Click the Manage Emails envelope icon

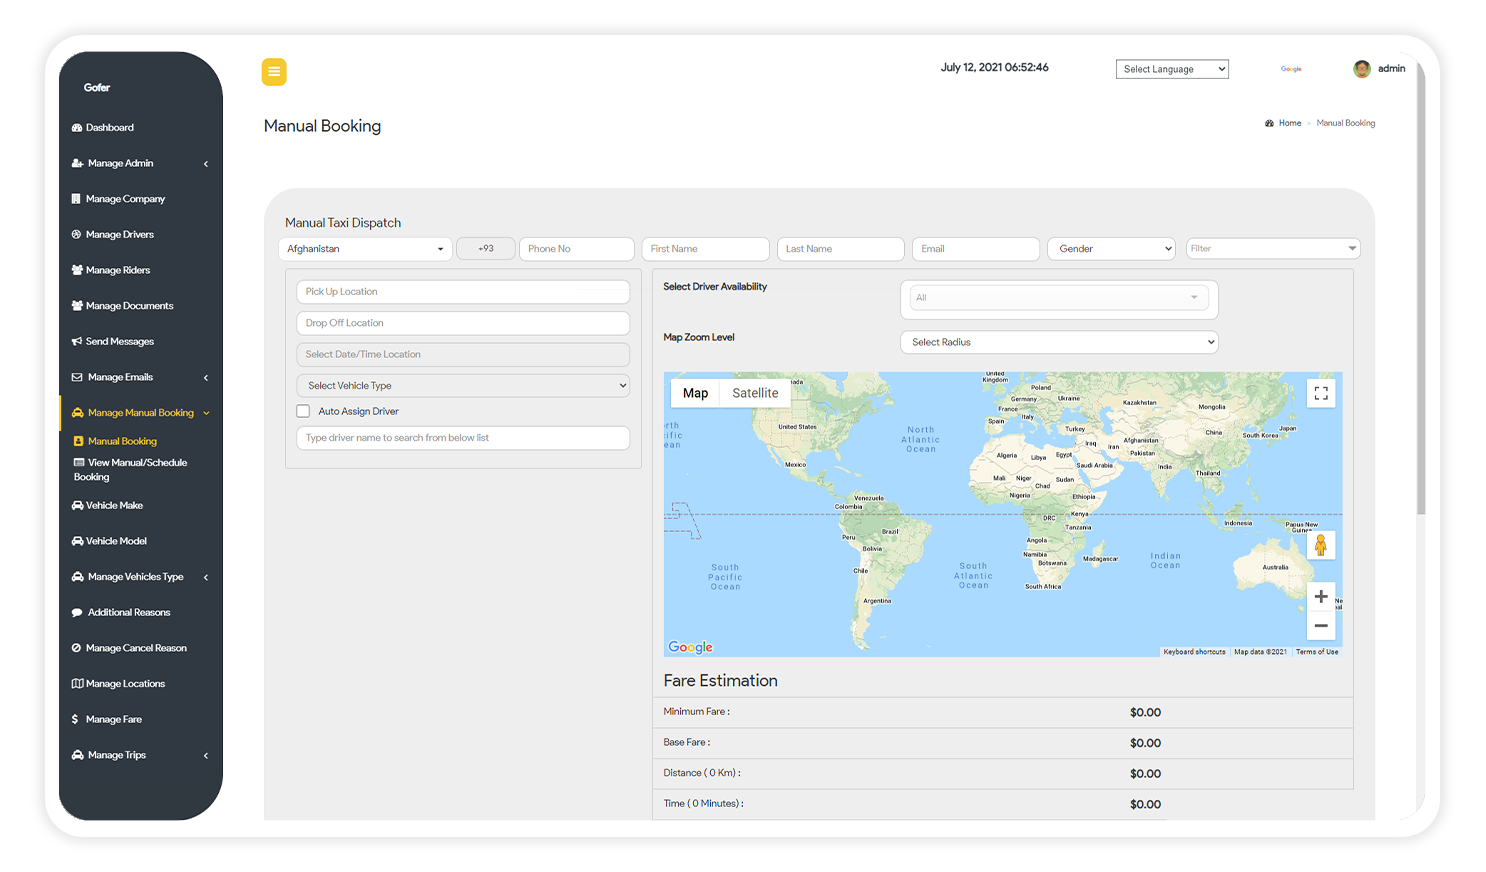tap(77, 377)
